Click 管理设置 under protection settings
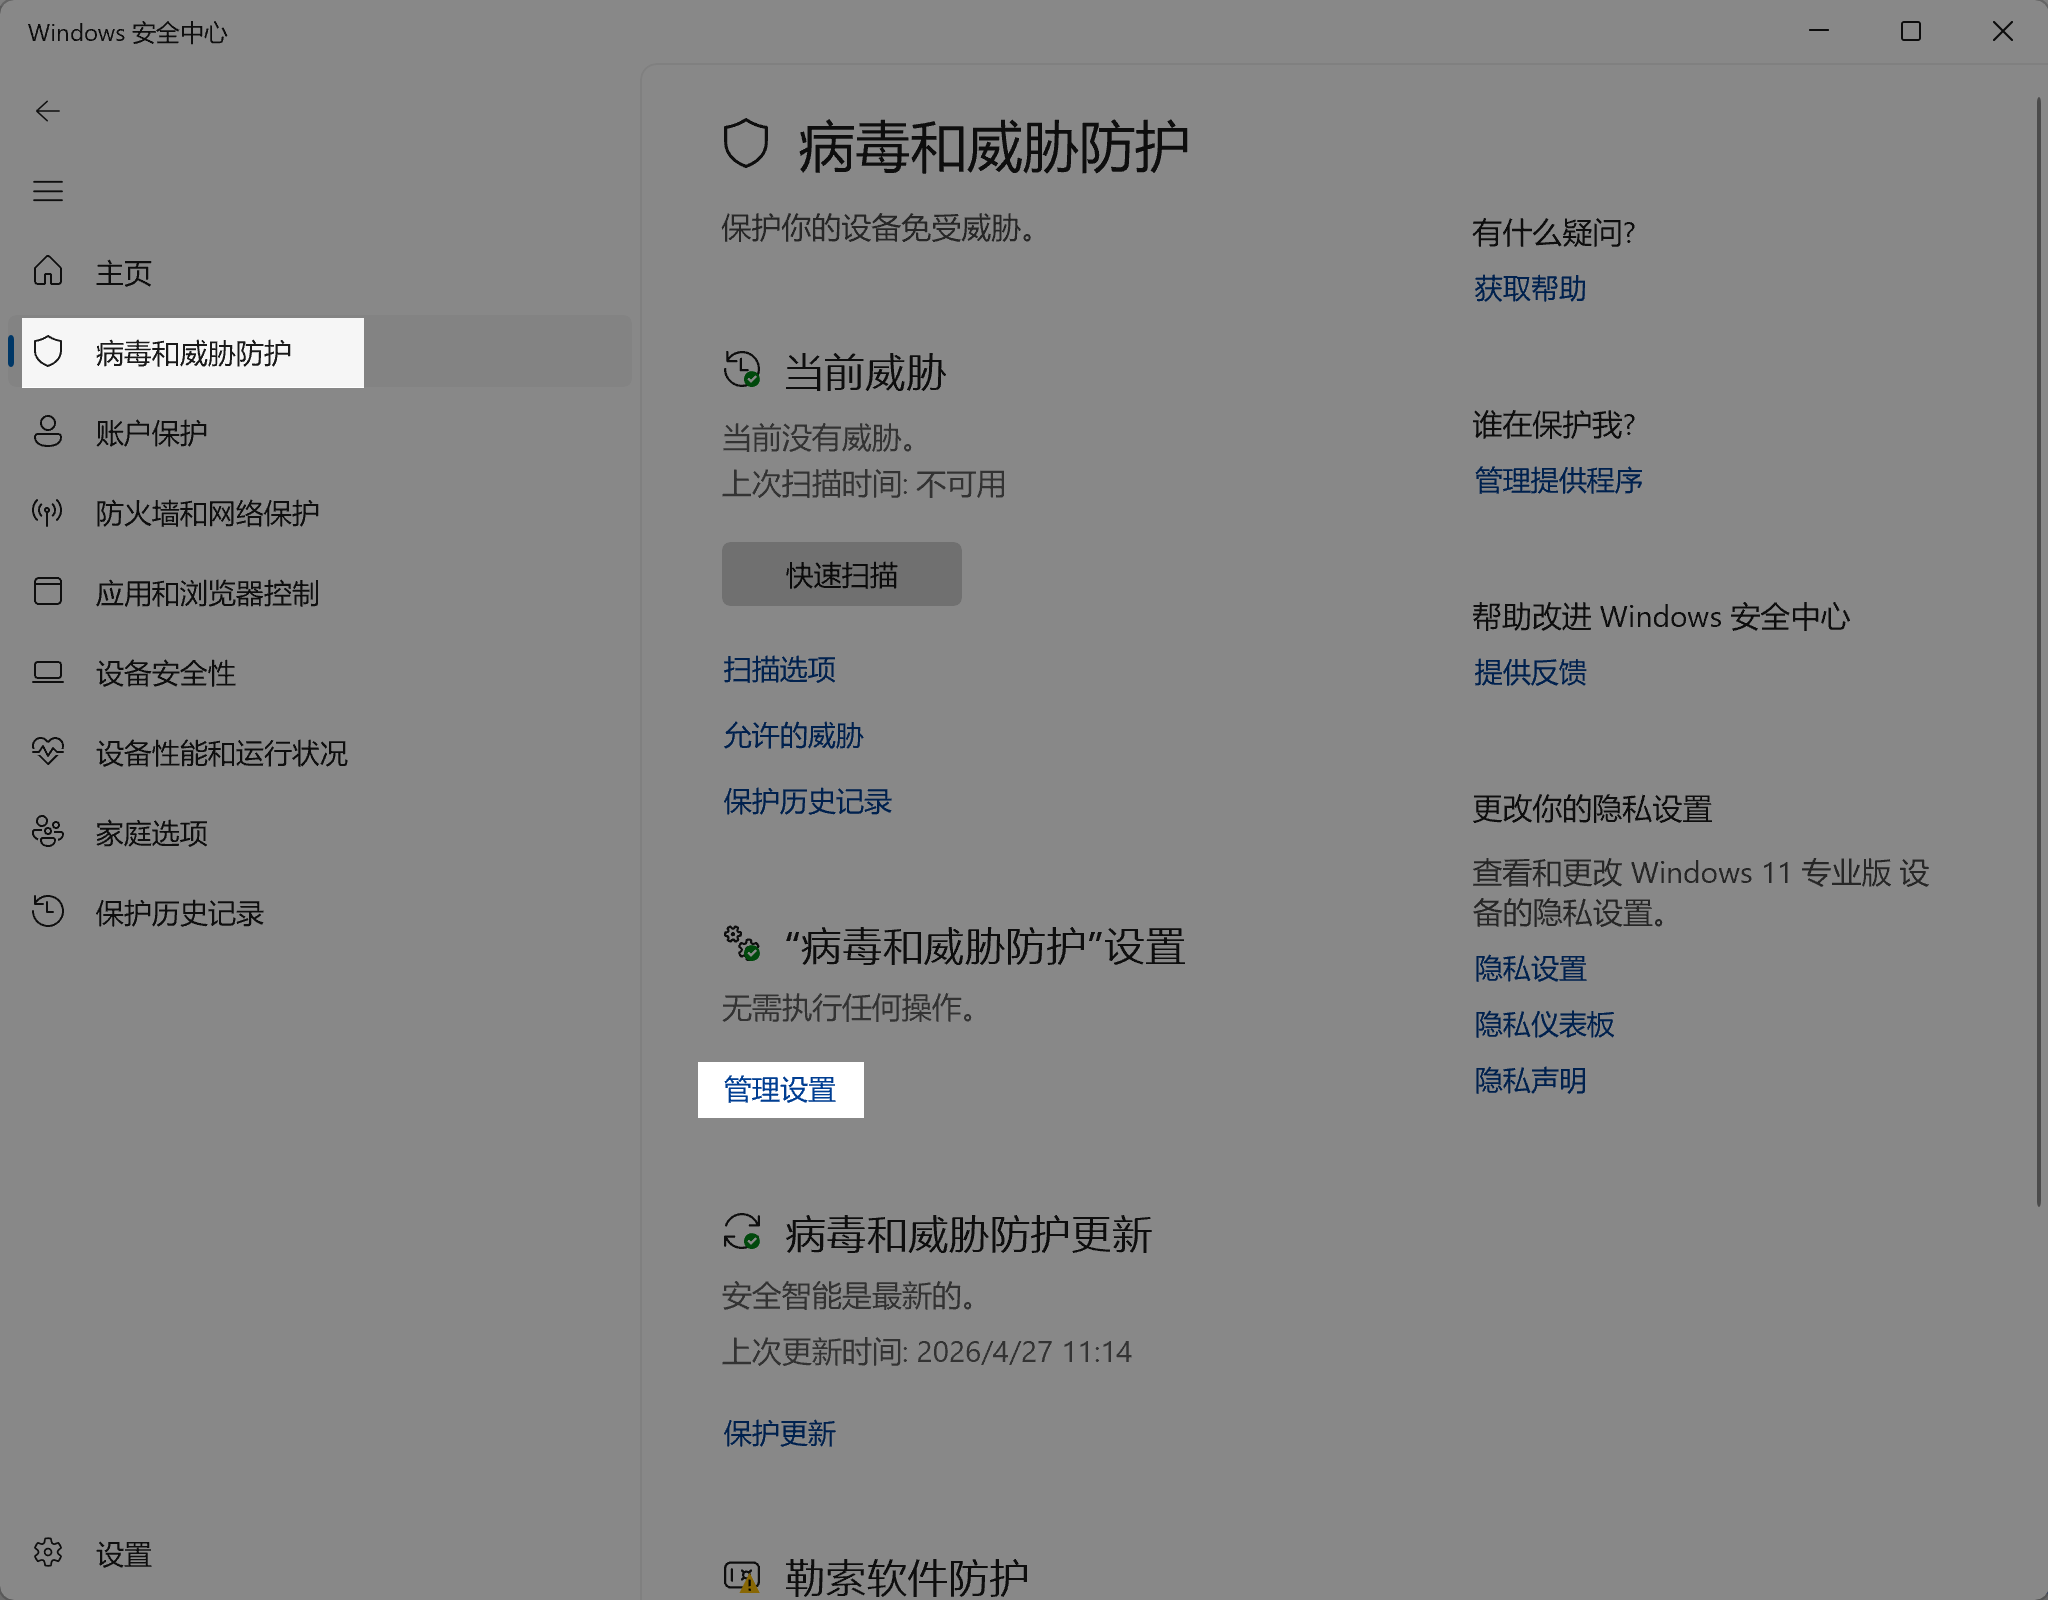 coord(780,1090)
